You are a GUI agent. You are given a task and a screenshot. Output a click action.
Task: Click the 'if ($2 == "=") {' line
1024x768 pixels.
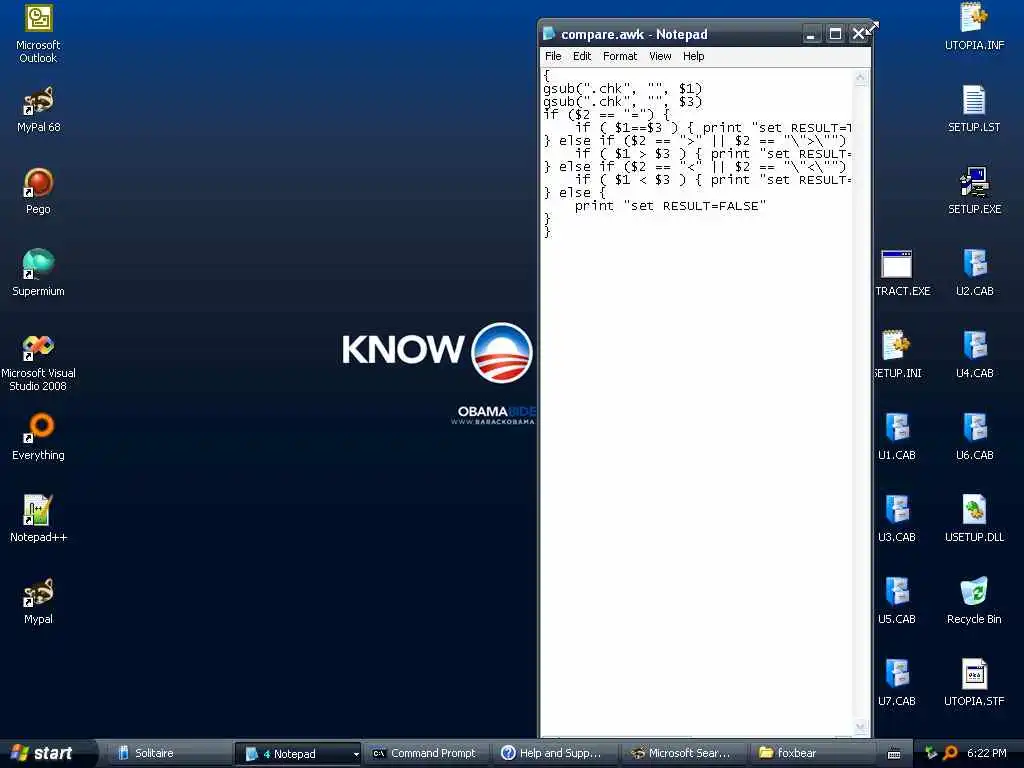pyautogui.click(x=607, y=114)
